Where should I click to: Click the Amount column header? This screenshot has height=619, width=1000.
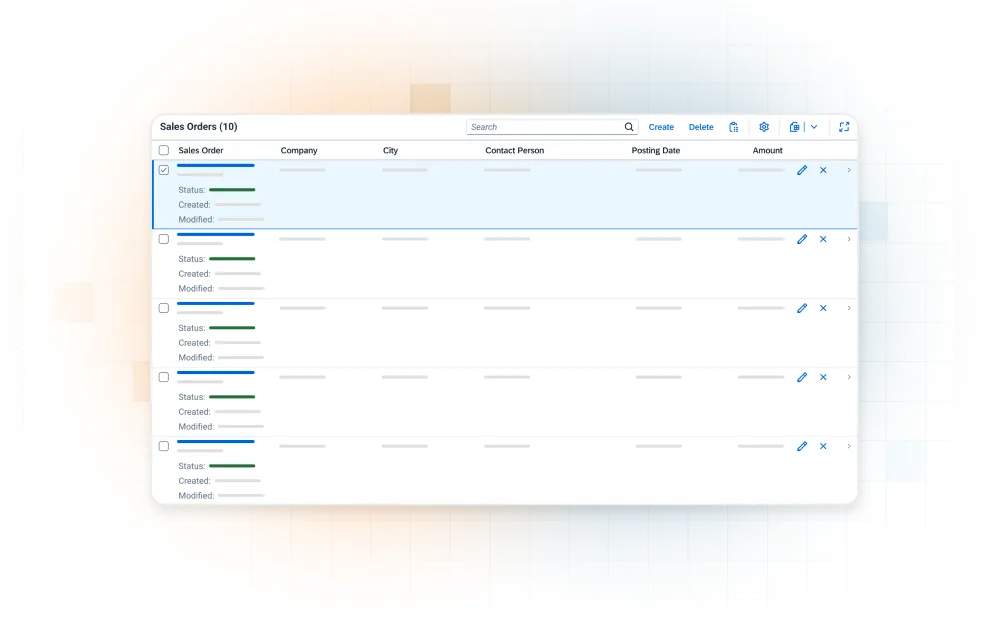click(767, 150)
